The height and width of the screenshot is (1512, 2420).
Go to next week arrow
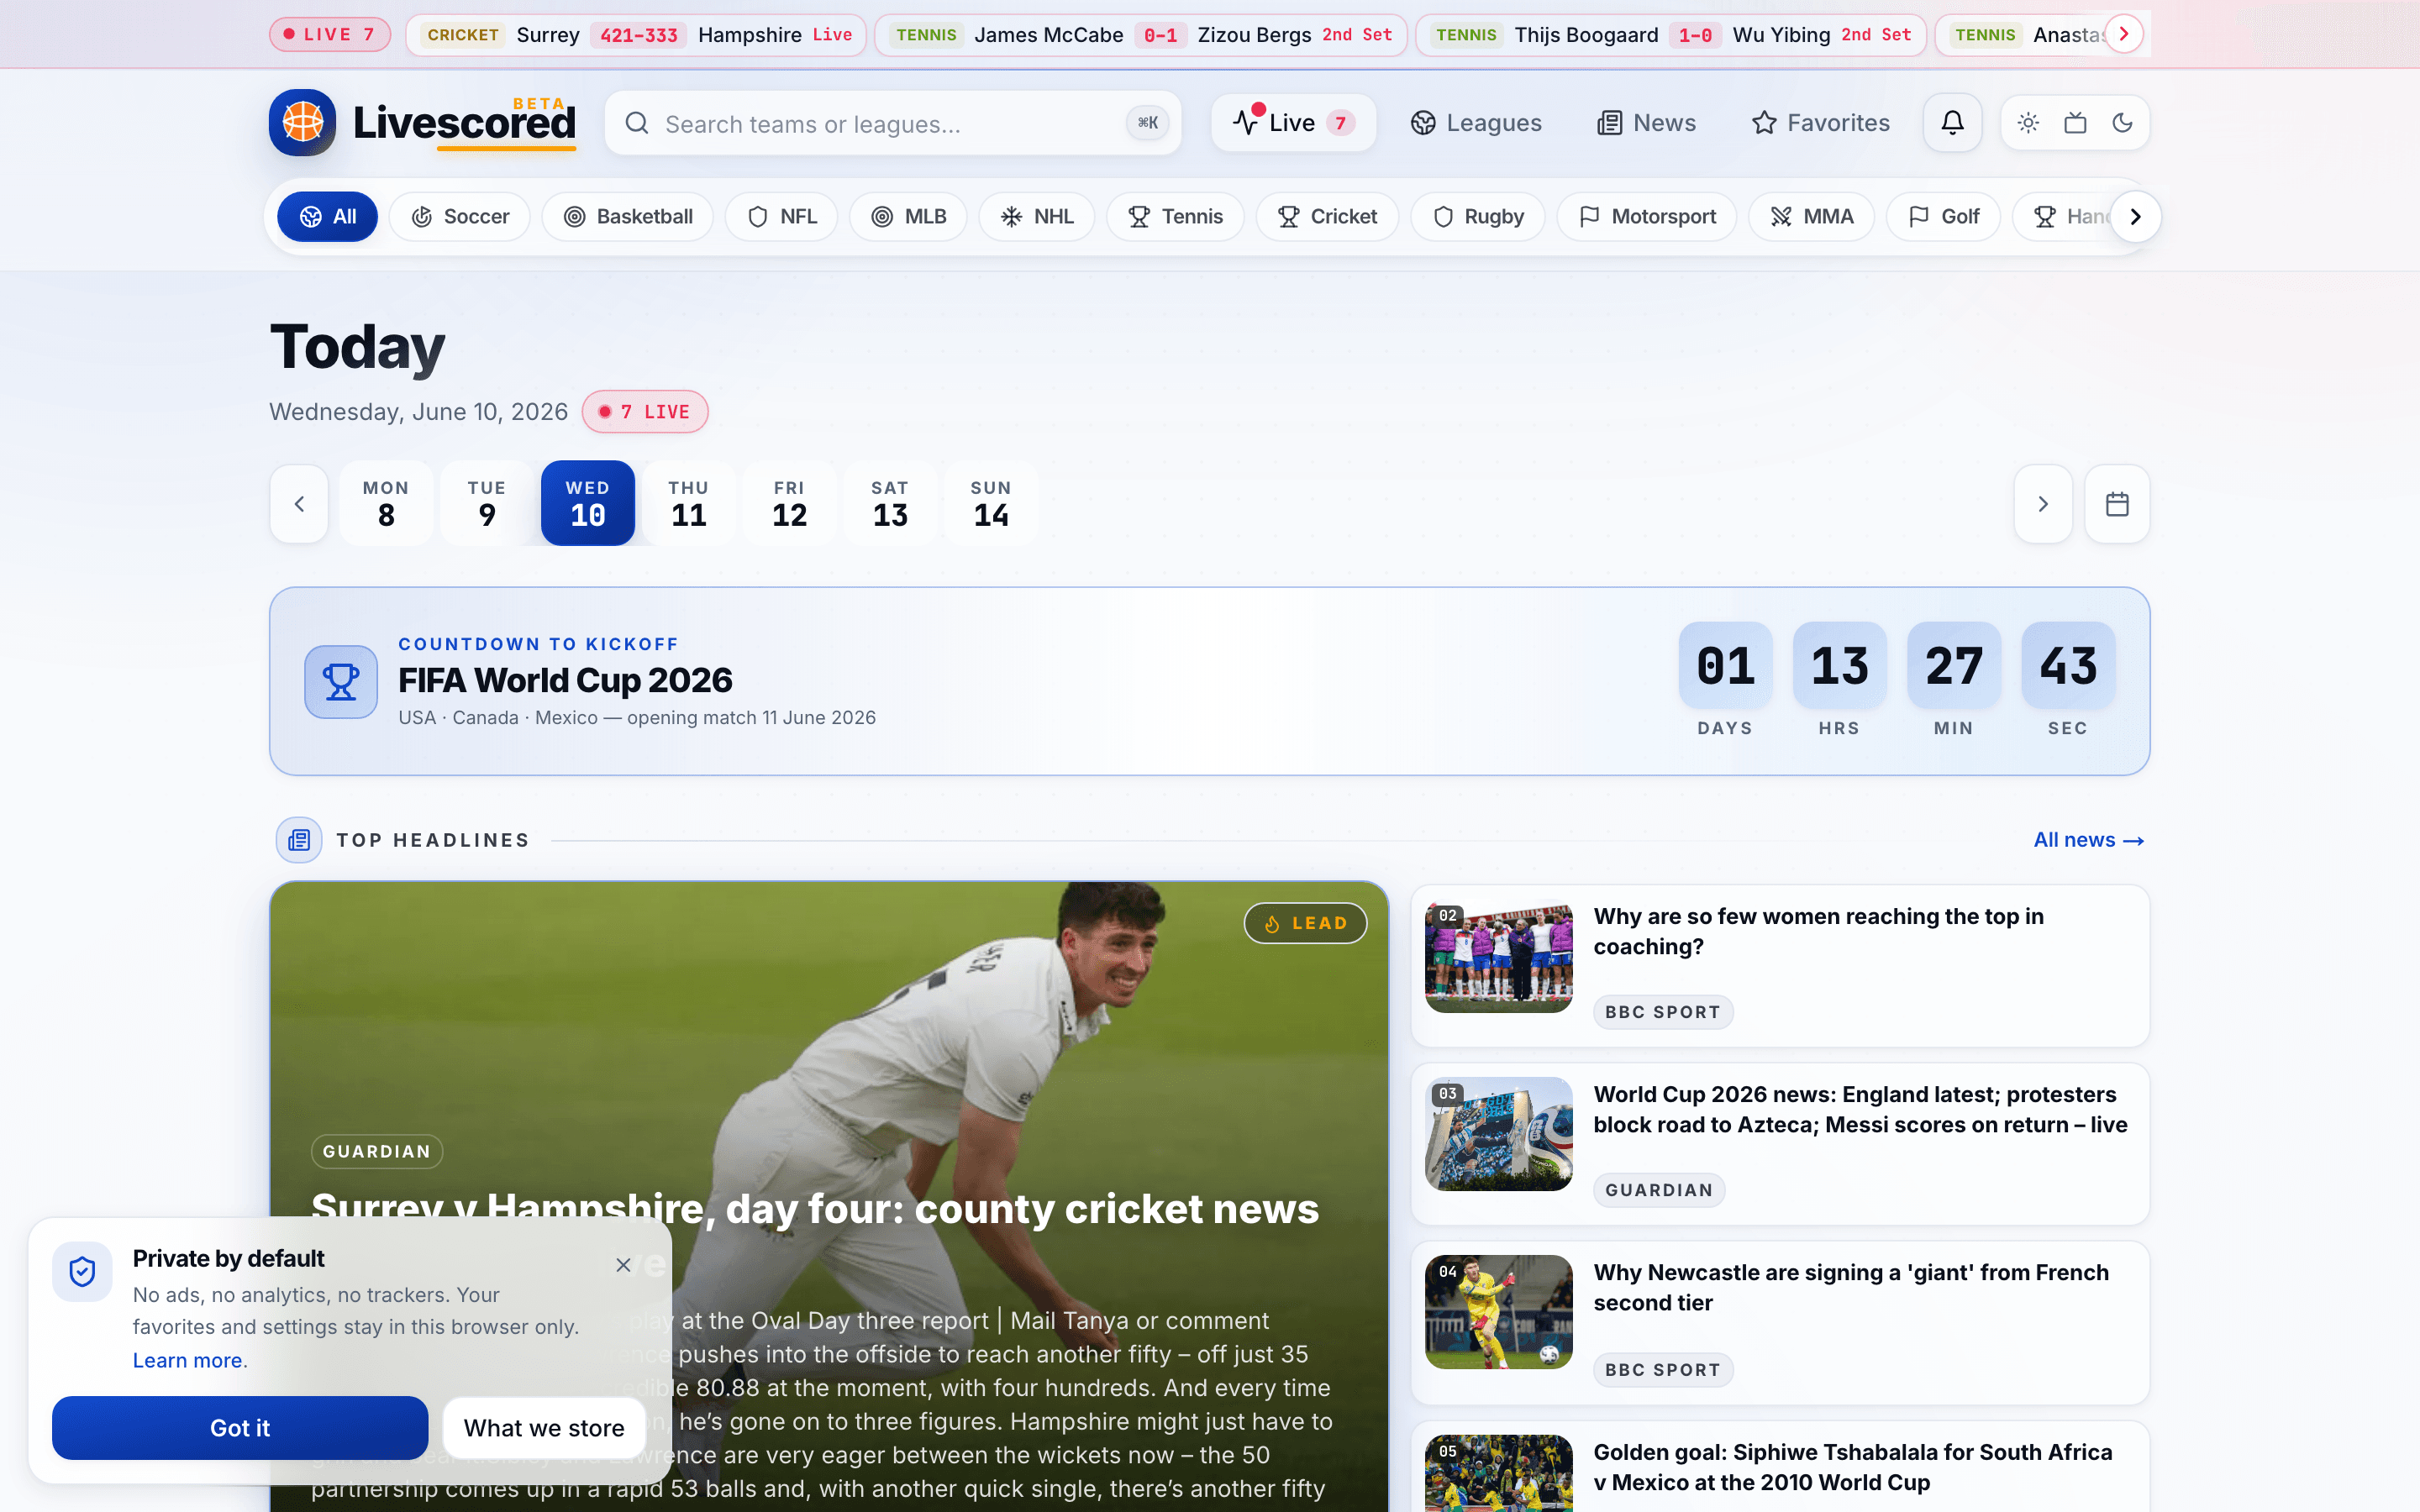pyautogui.click(x=2043, y=504)
